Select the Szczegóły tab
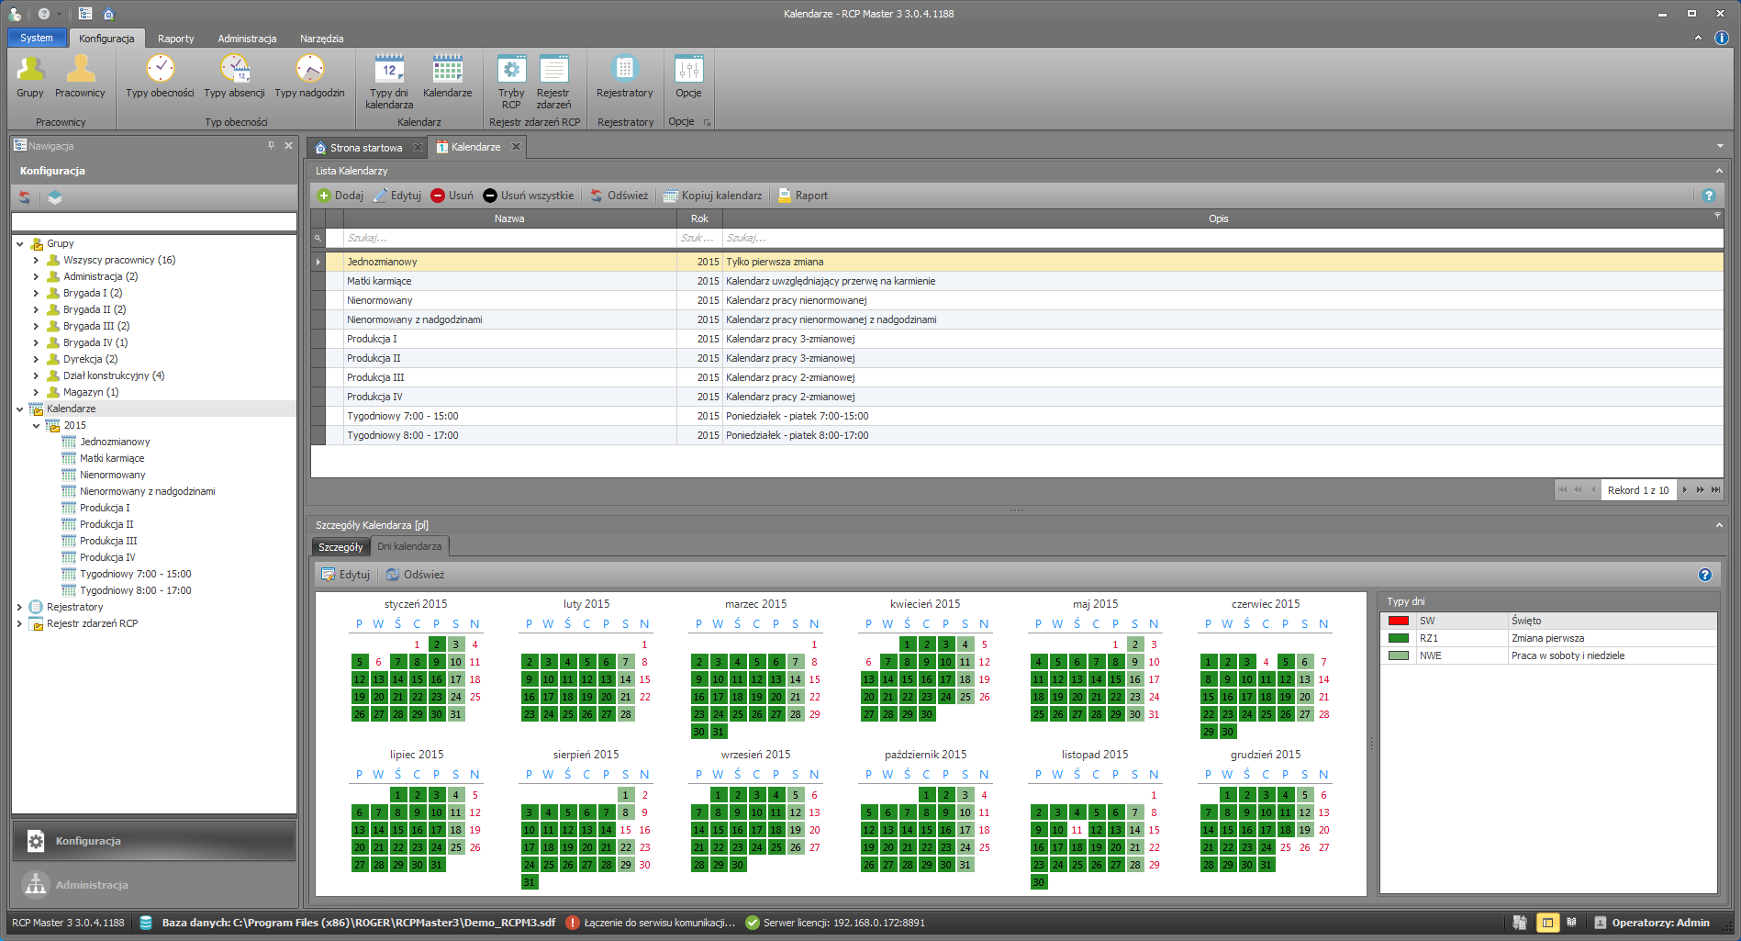1741x941 pixels. [340, 547]
